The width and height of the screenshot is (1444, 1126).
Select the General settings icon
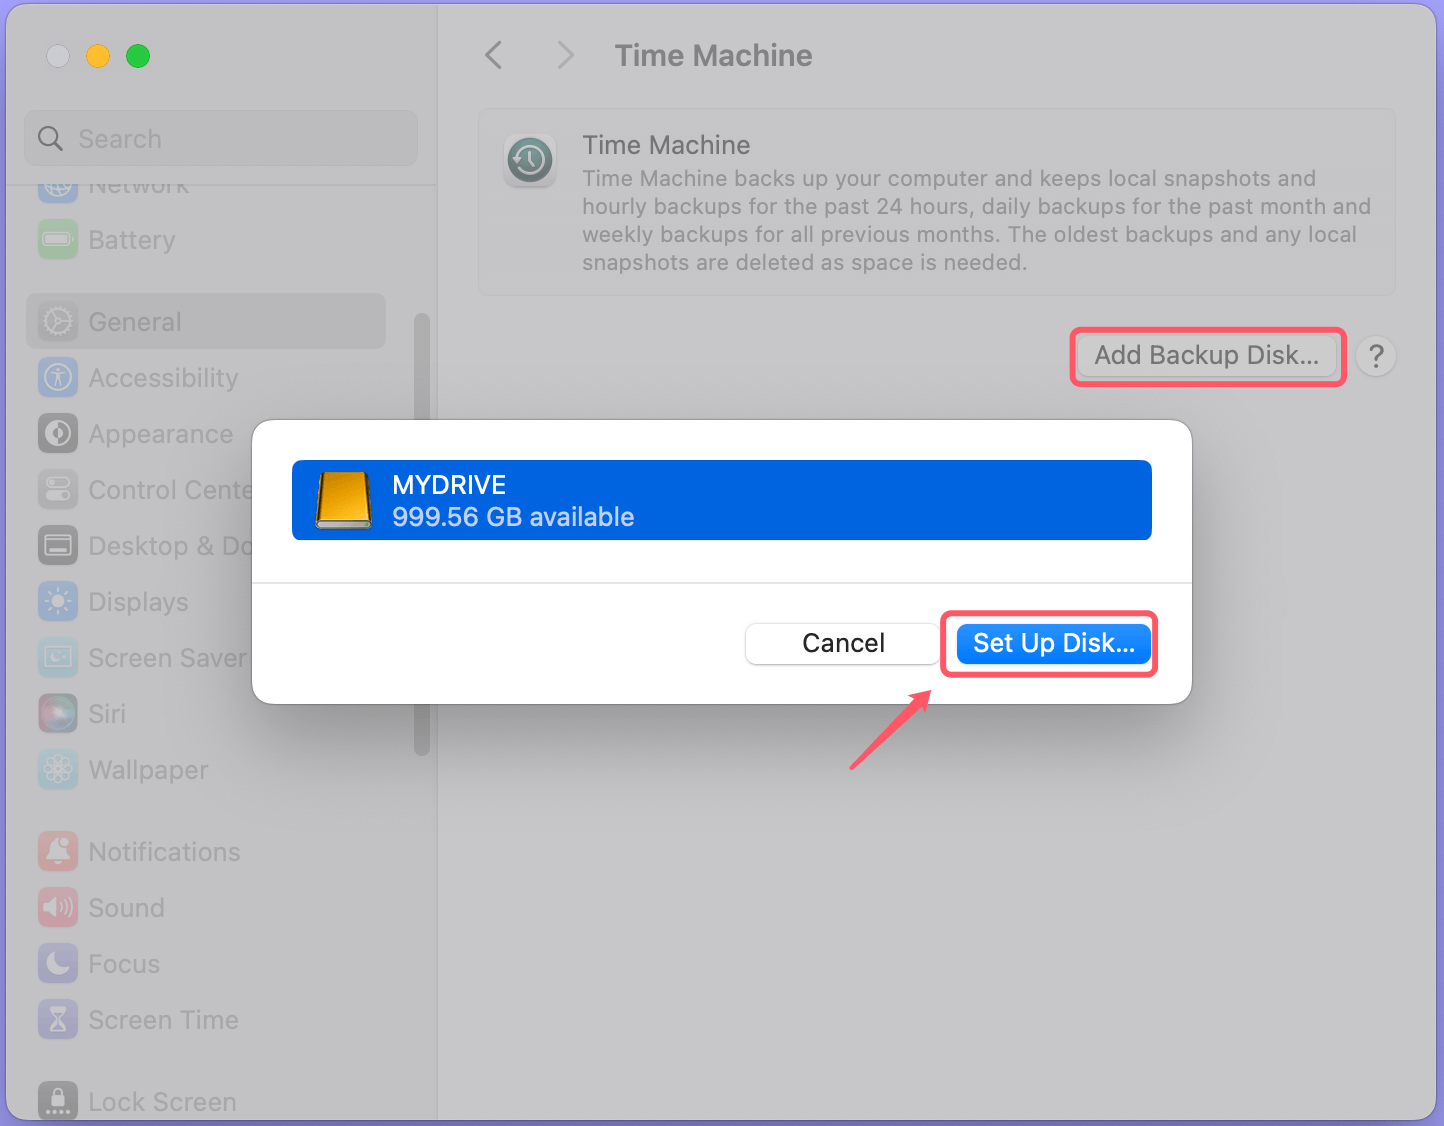(x=135, y=321)
